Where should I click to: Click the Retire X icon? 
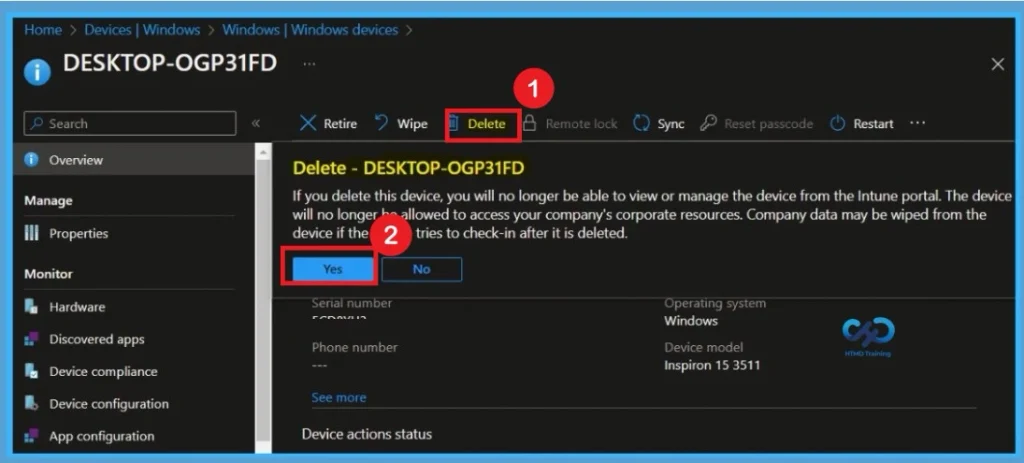(x=308, y=123)
